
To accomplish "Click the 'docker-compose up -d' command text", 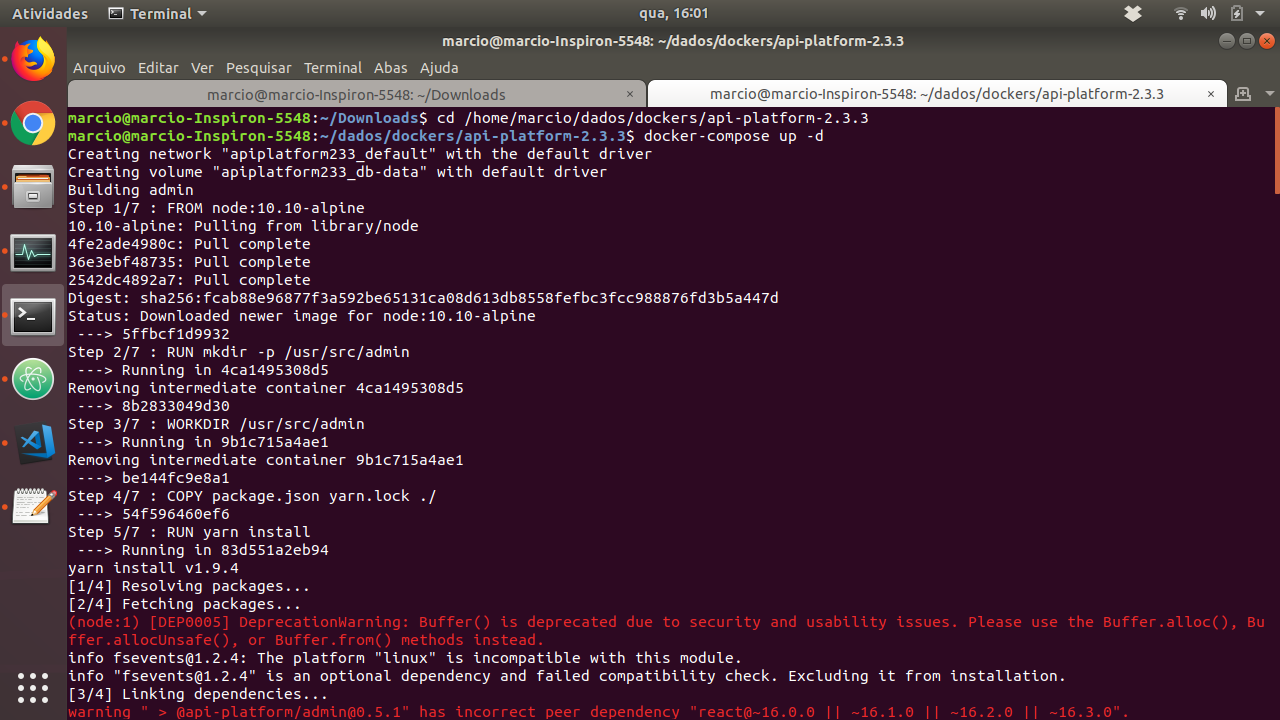I will pyautogui.click(x=734, y=136).
